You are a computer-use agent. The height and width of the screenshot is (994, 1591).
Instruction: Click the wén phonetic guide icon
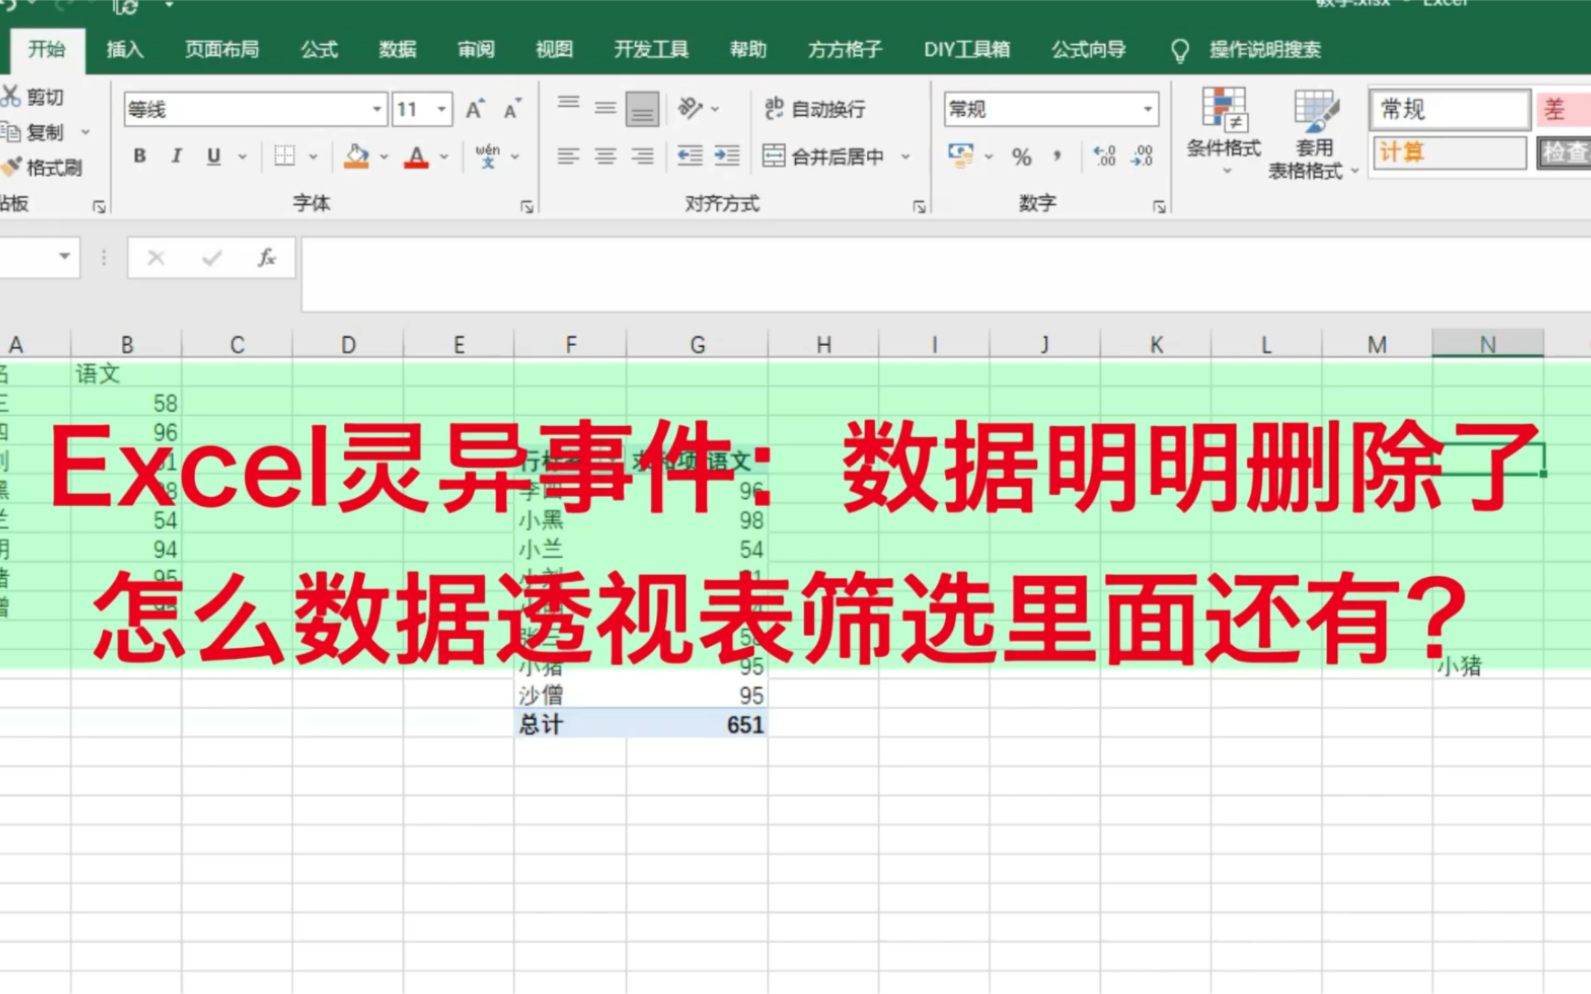pyautogui.click(x=488, y=156)
